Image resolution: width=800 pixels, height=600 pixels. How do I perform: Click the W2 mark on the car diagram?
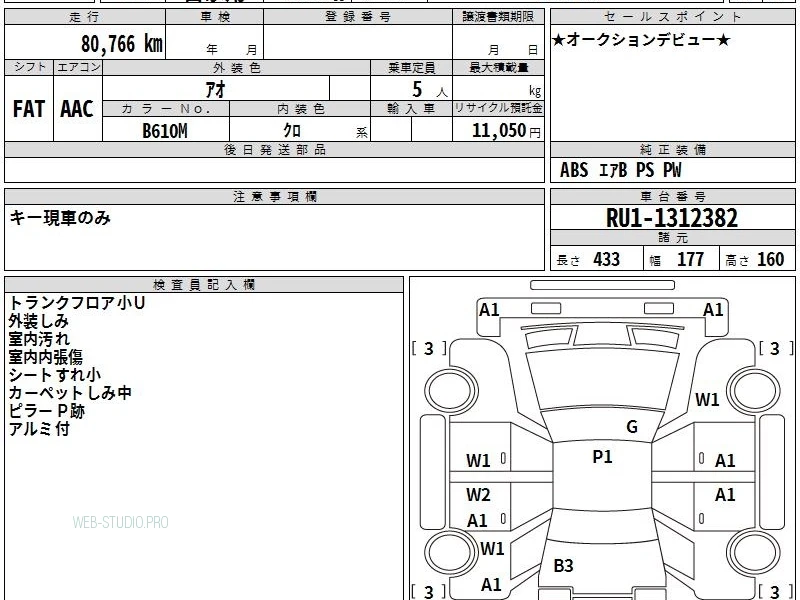[478, 494]
